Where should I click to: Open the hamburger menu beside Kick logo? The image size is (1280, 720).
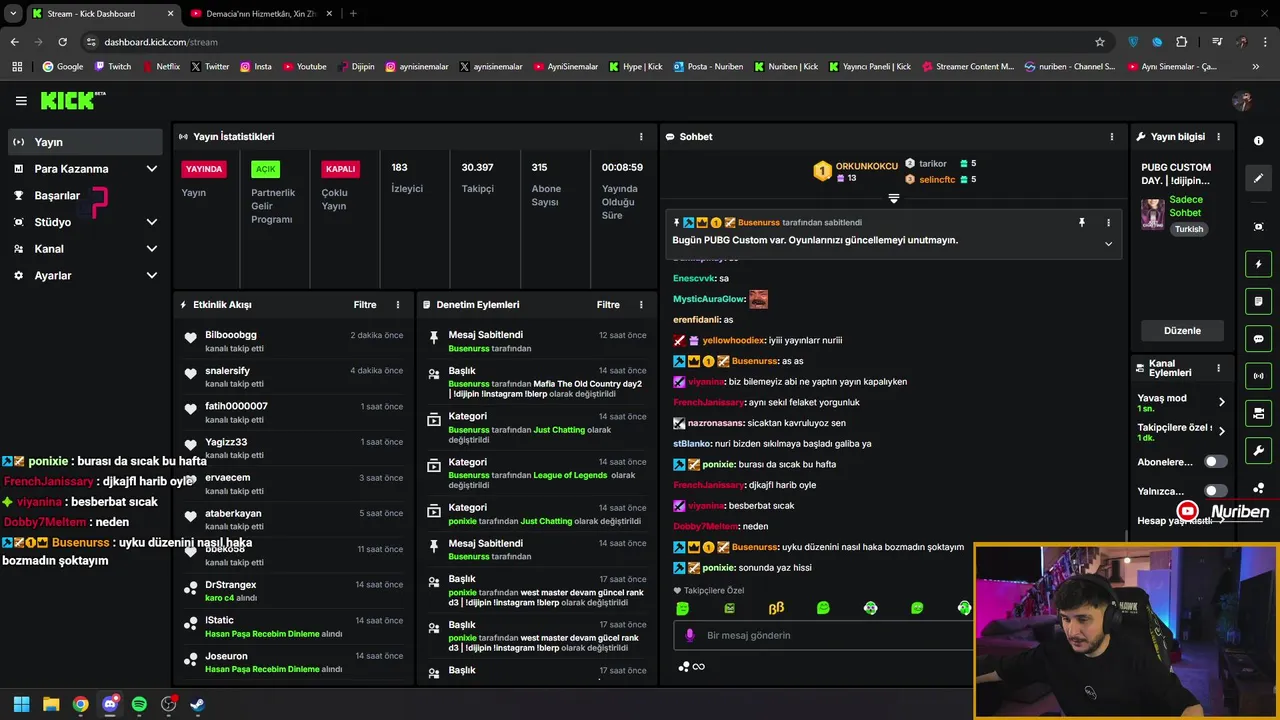pyautogui.click(x=21, y=101)
